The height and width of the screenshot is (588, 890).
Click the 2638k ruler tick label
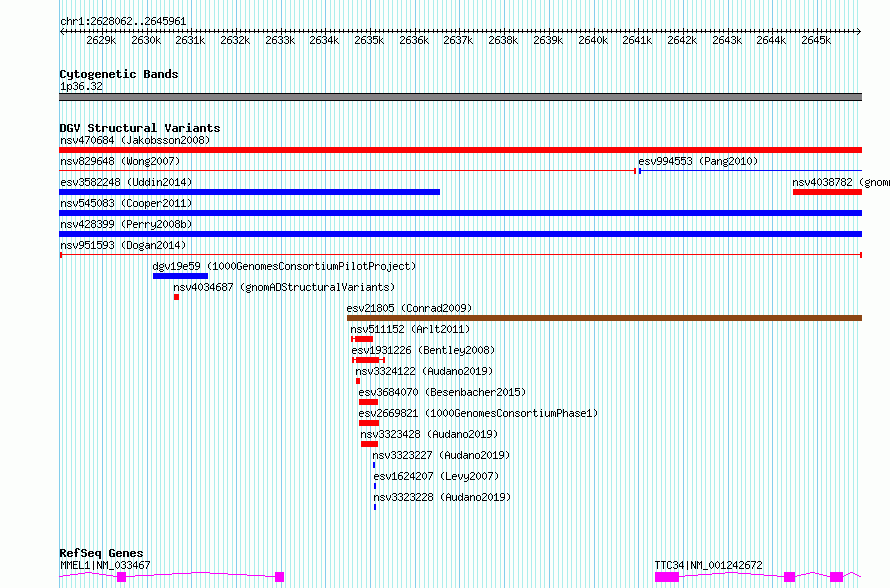click(503, 40)
